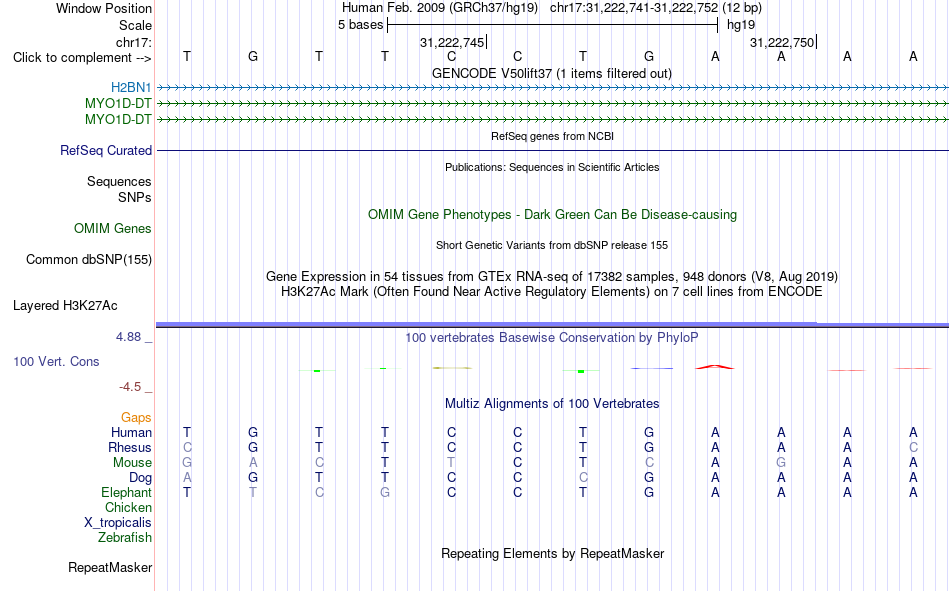This screenshot has width=950, height=591.
Task: Select the Chicken alignment row label
Action: pos(128,507)
